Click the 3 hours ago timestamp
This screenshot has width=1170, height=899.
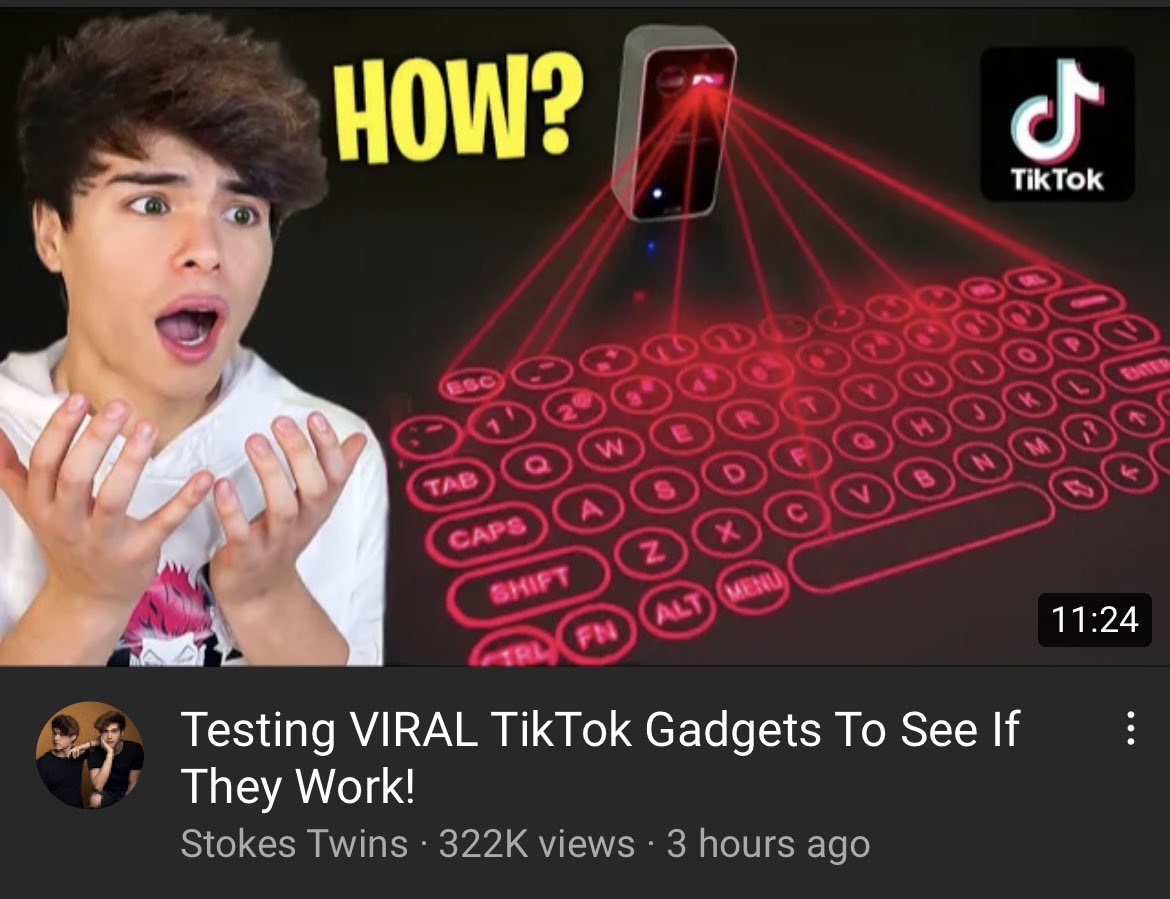click(769, 844)
